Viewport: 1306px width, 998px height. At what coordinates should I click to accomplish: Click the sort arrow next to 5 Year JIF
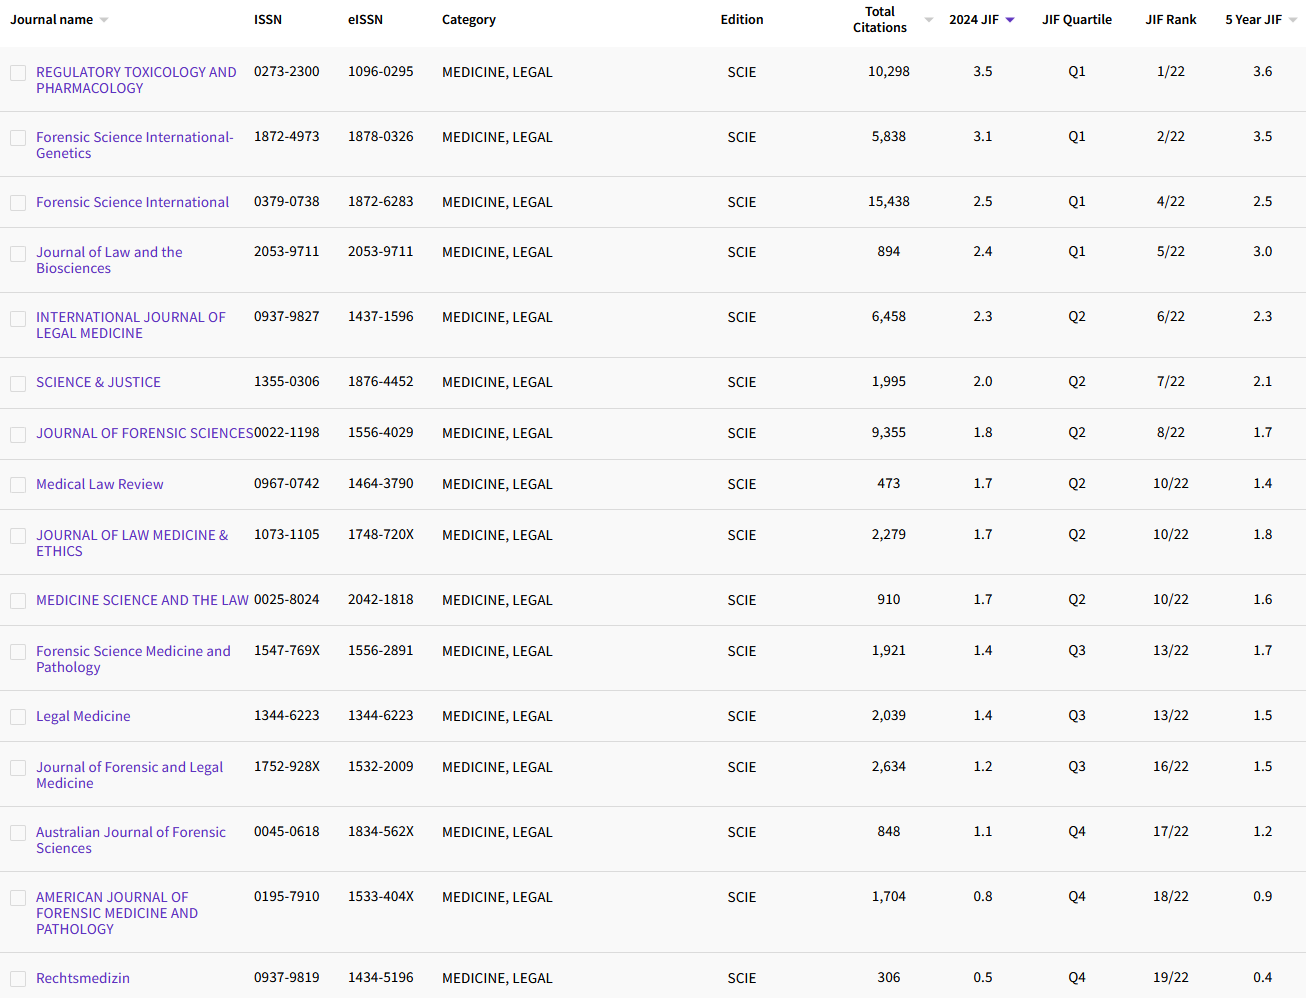(1293, 20)
